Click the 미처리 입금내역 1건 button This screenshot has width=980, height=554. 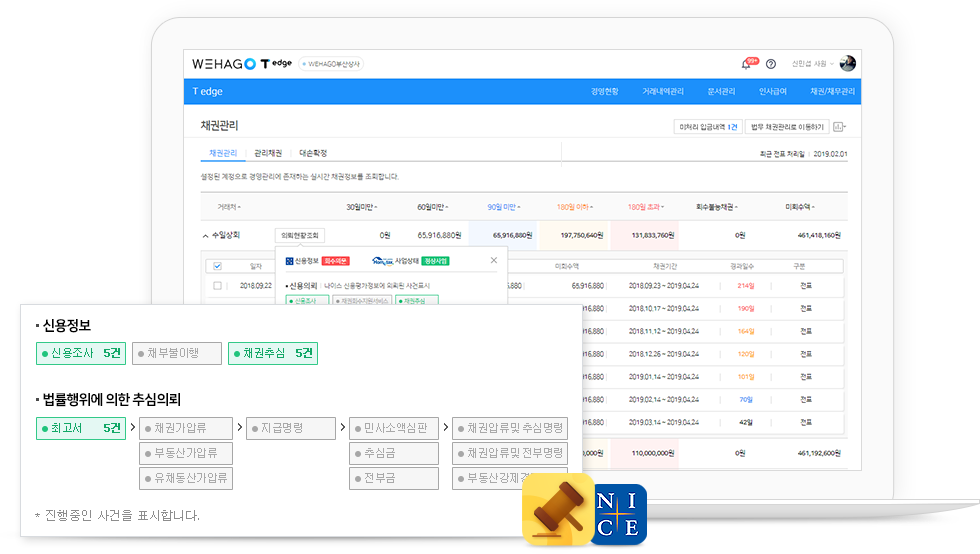pos(708,127)
